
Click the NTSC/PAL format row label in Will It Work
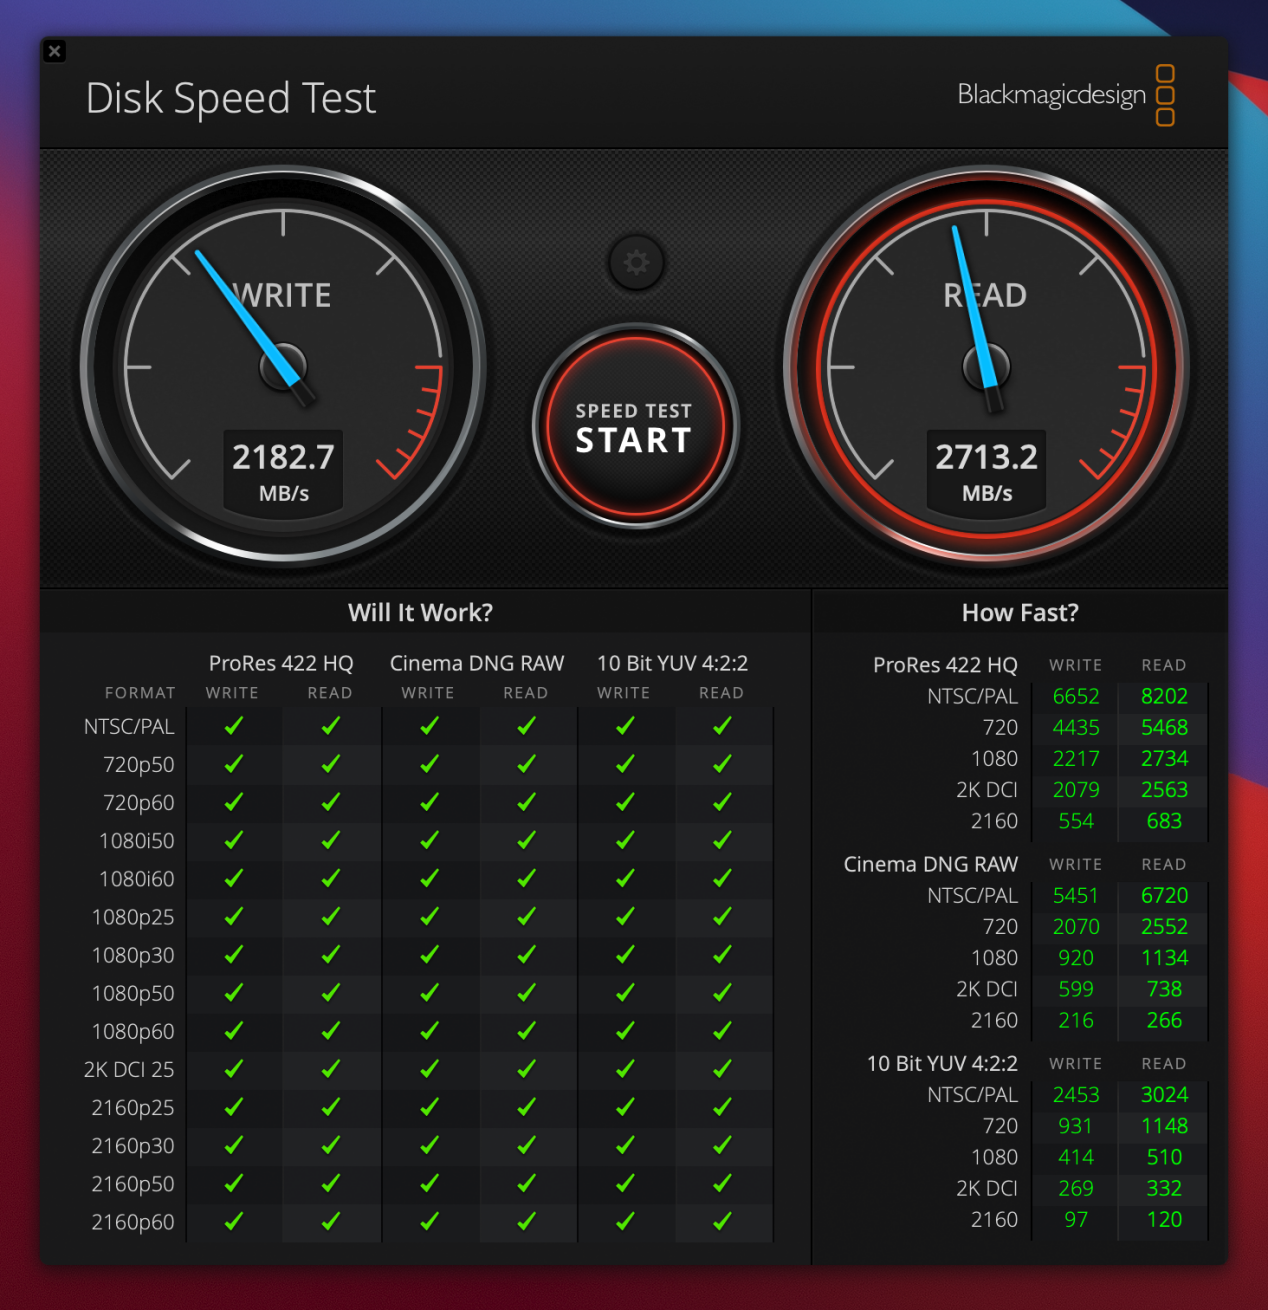pyautogui.click(x=129, y=727)
